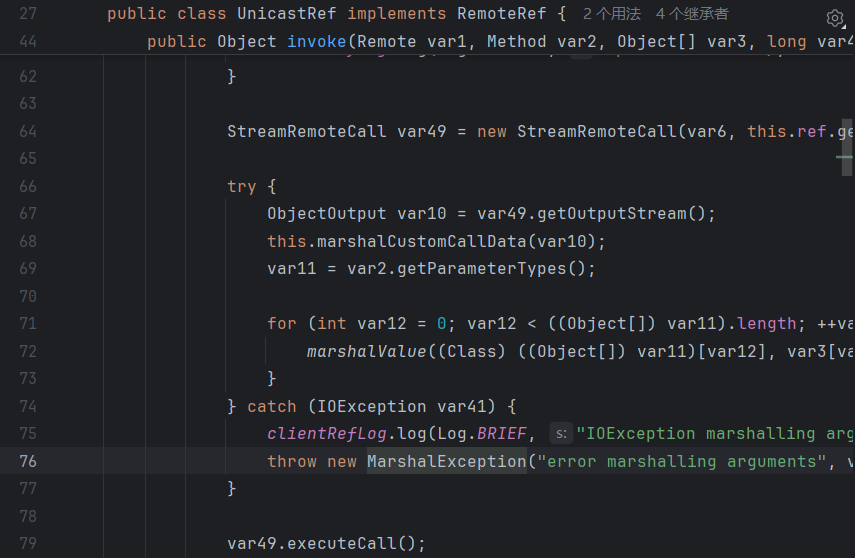
Task: Click the '2 个用法' usages hint
Action: (x=611, y=14)
